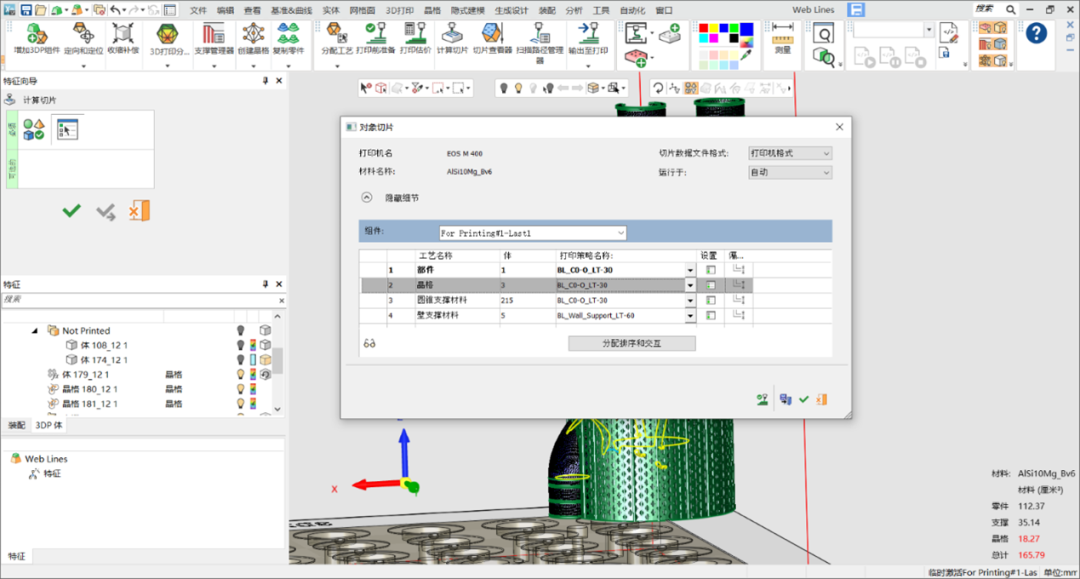Collapse the Not Printed tree node
The width and height of the screenshot is (1080, 579).
tap(34, 330)
